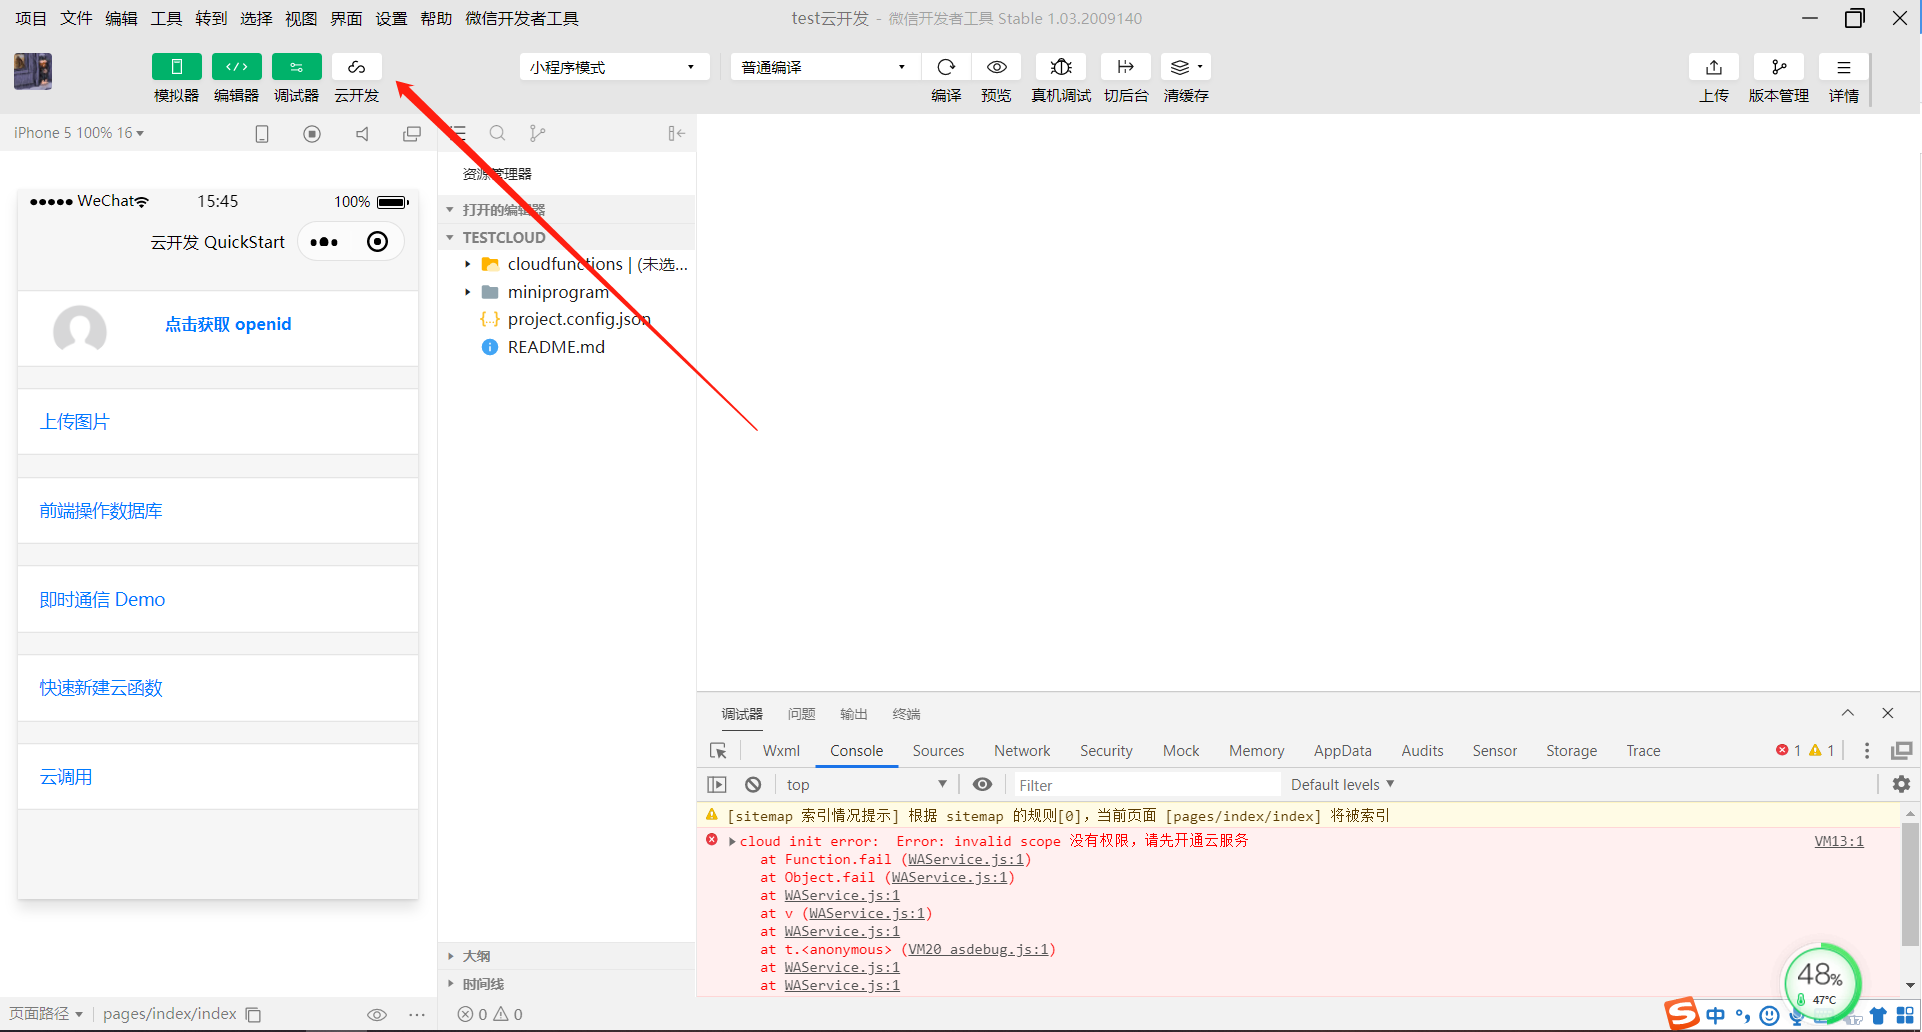Open the Default levels dropdown

1342,785
